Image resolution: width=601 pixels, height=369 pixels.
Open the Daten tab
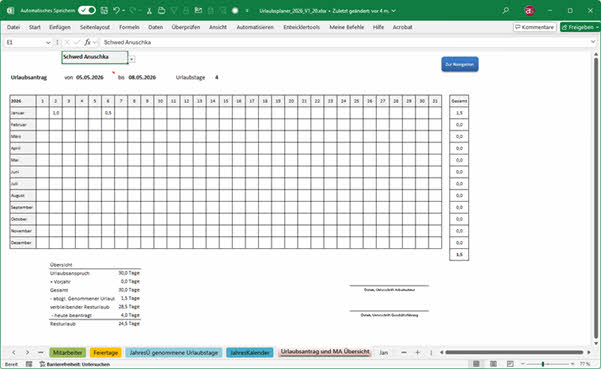click(x=156, y=27)
